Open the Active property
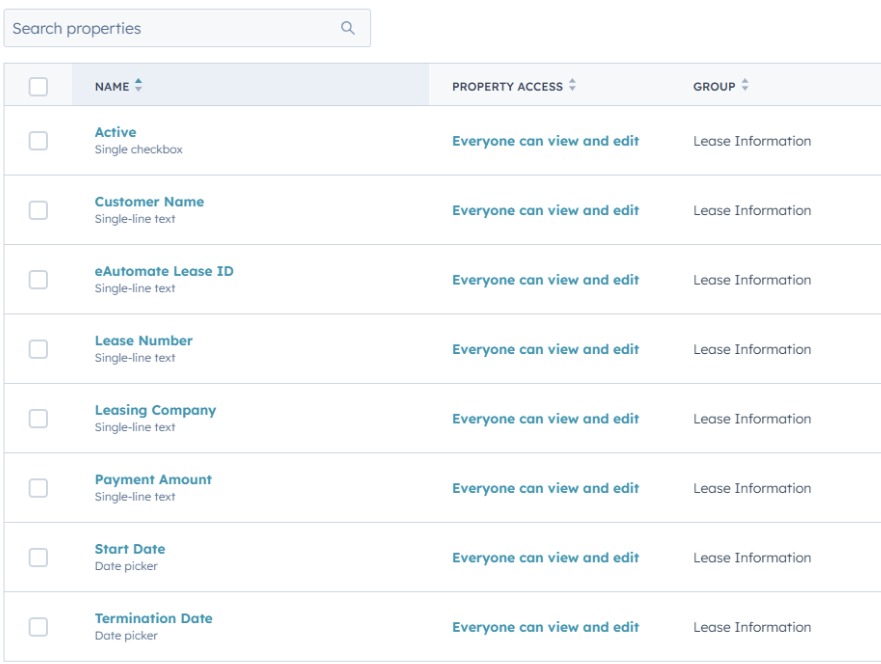 tap(115, 132)
